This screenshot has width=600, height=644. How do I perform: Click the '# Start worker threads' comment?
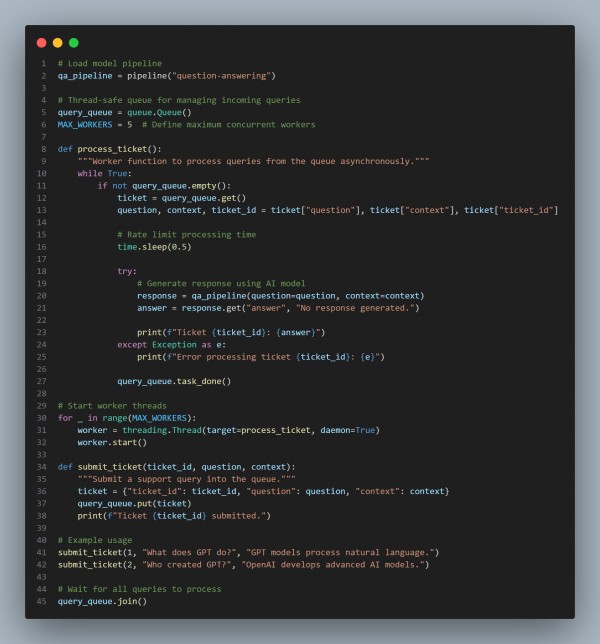(112, 406)
